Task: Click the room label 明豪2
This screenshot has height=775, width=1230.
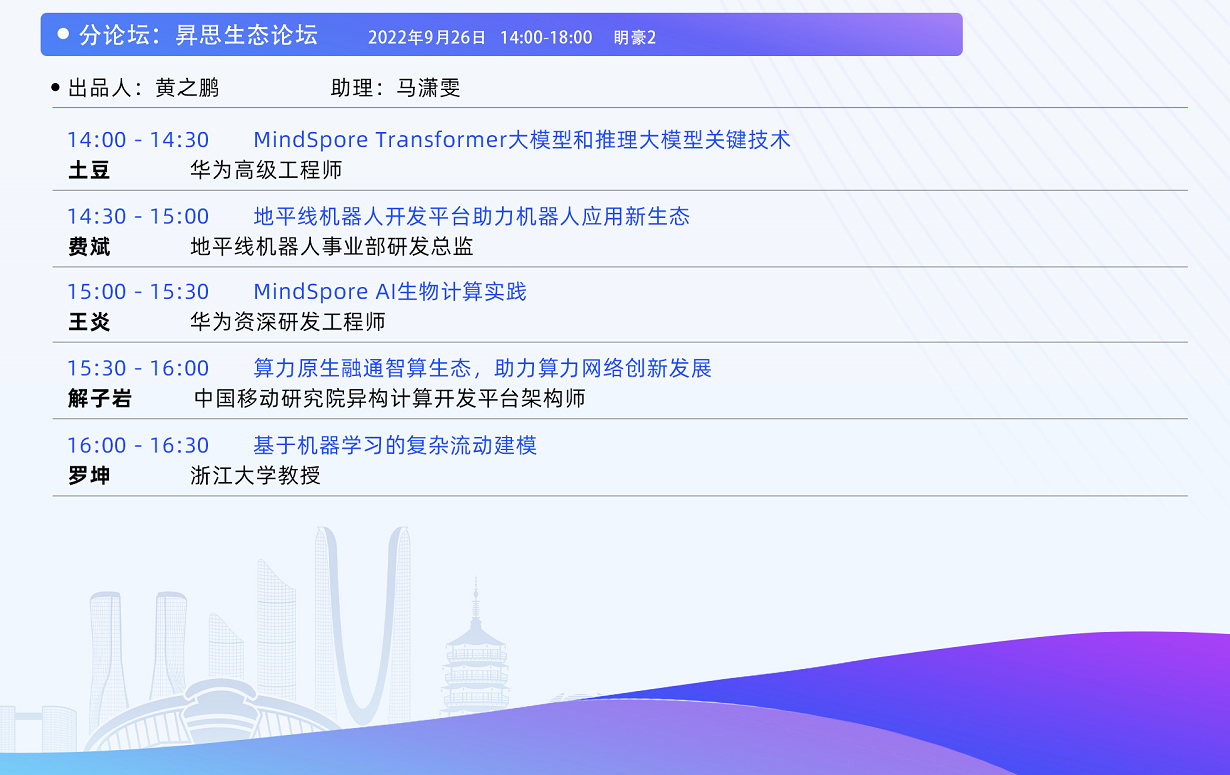Action: point(635,38)
